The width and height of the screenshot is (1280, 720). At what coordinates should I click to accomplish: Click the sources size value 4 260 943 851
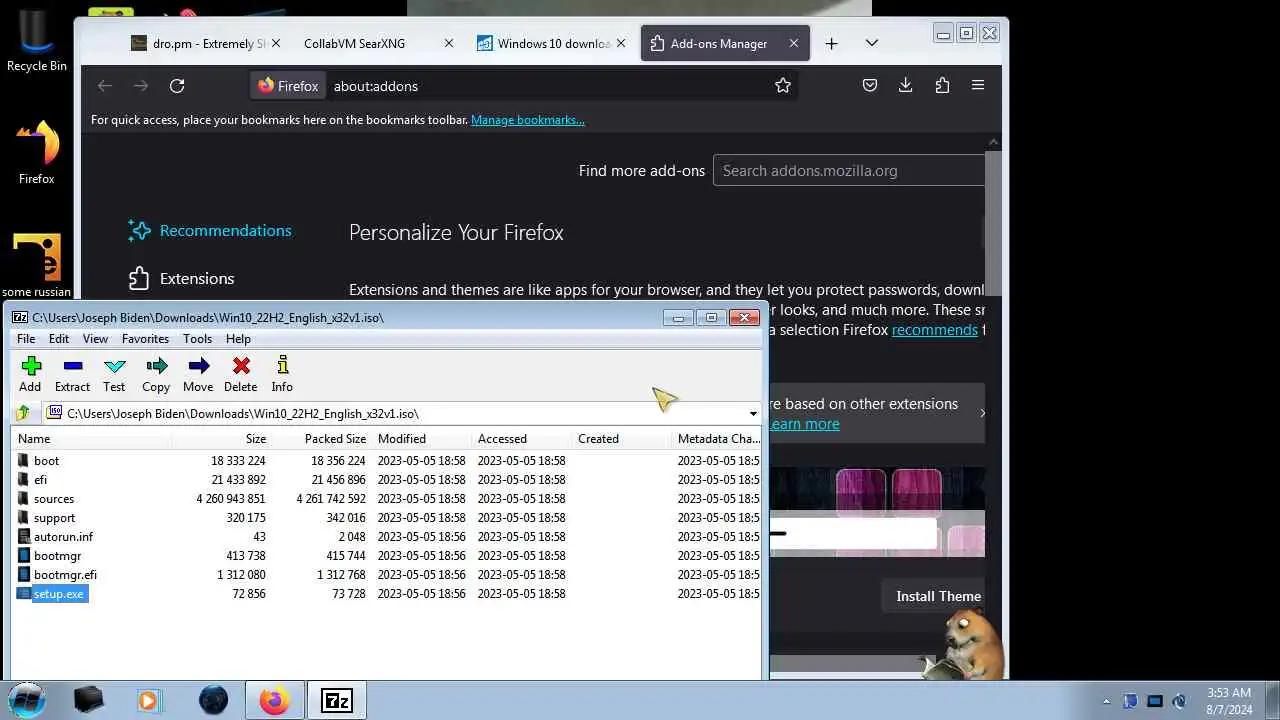point(231,499)
